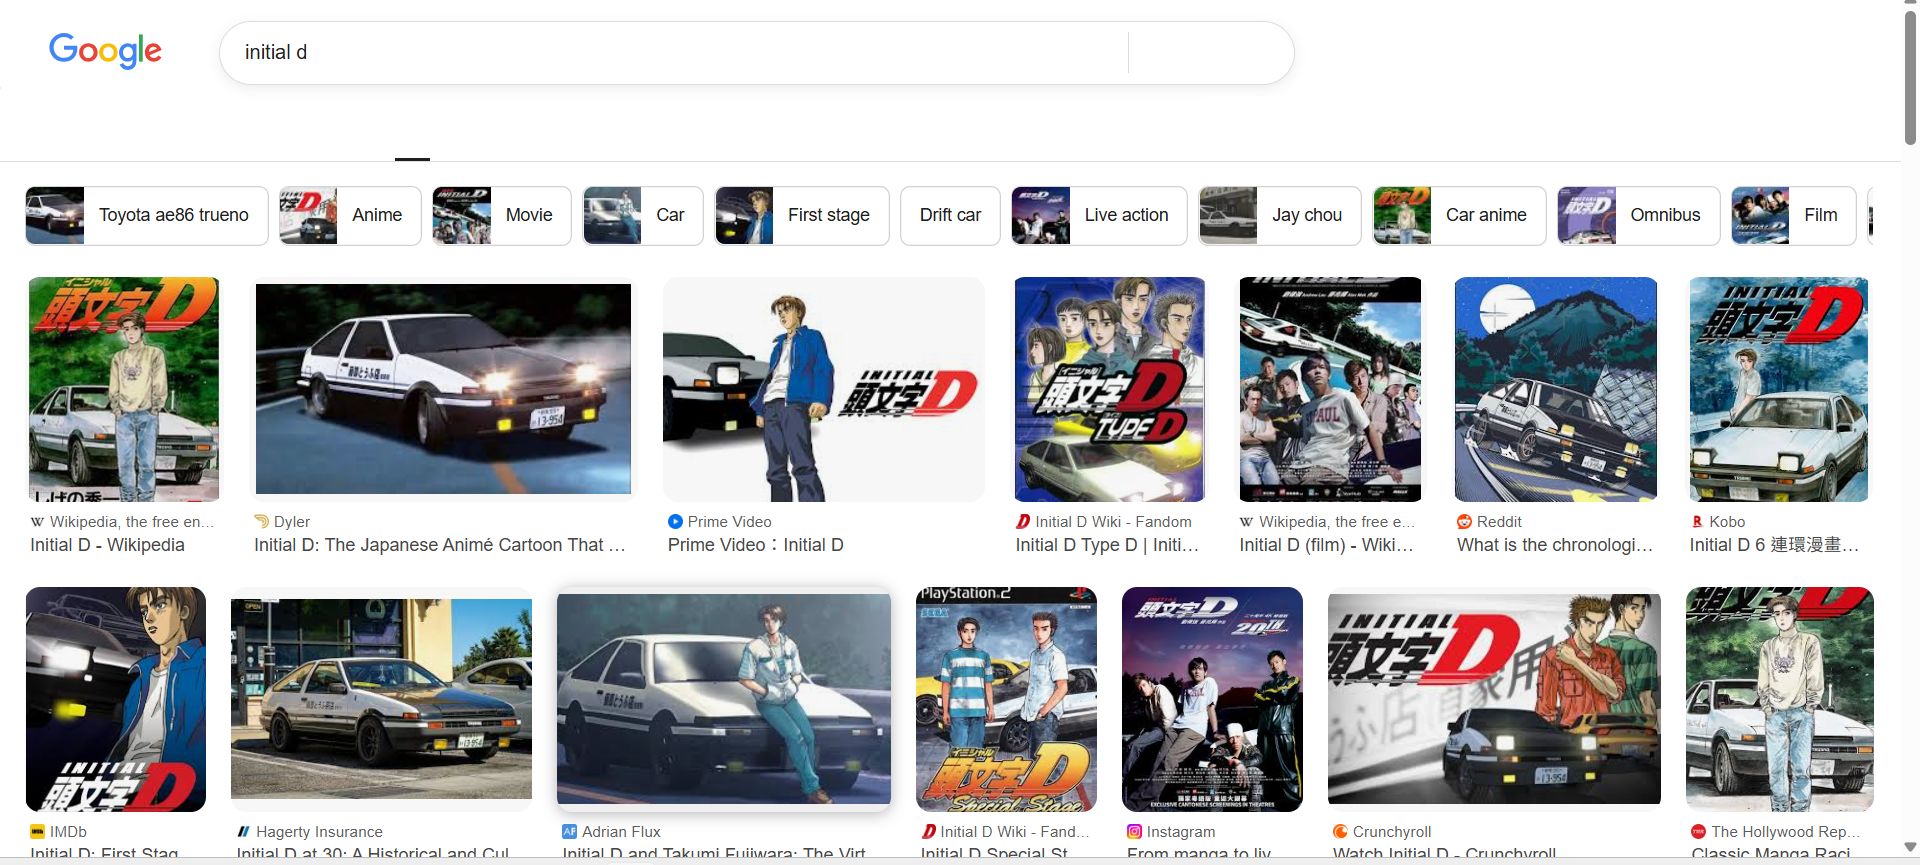
Task: Click the Google logo
Action: click(105, 50)
